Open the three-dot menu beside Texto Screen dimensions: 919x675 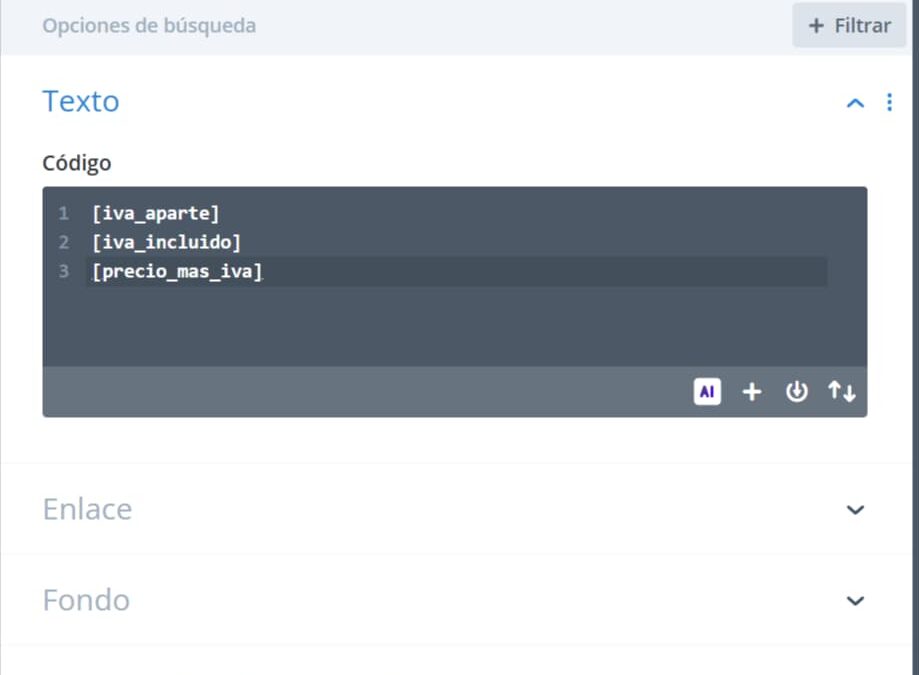click(x=890, y=102)
